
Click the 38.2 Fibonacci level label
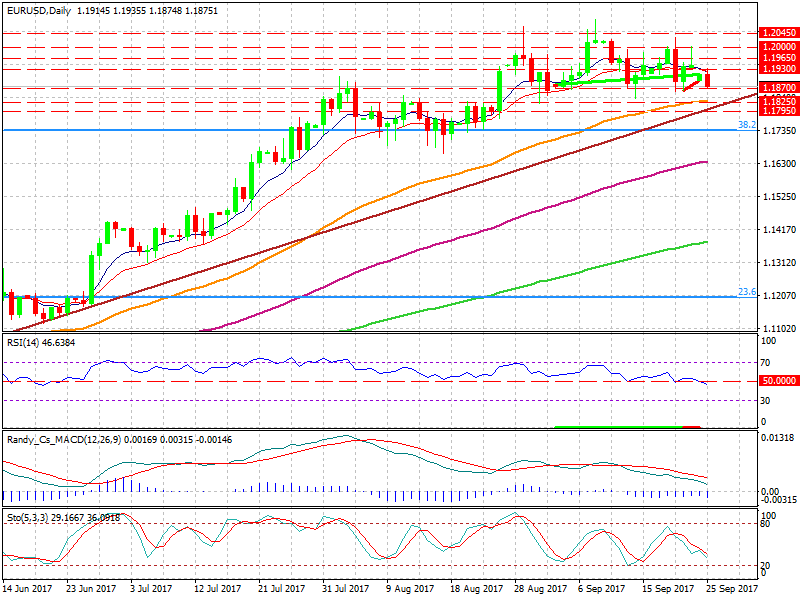point(745,125)
